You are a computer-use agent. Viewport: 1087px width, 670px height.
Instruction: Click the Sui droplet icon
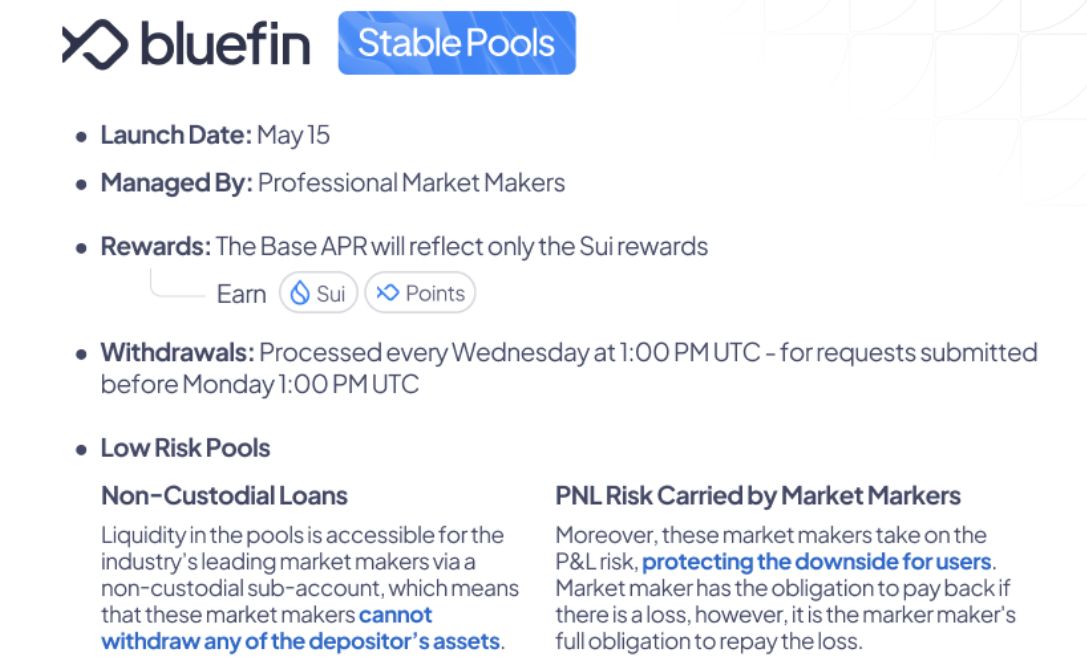click(x=300, y=293)
